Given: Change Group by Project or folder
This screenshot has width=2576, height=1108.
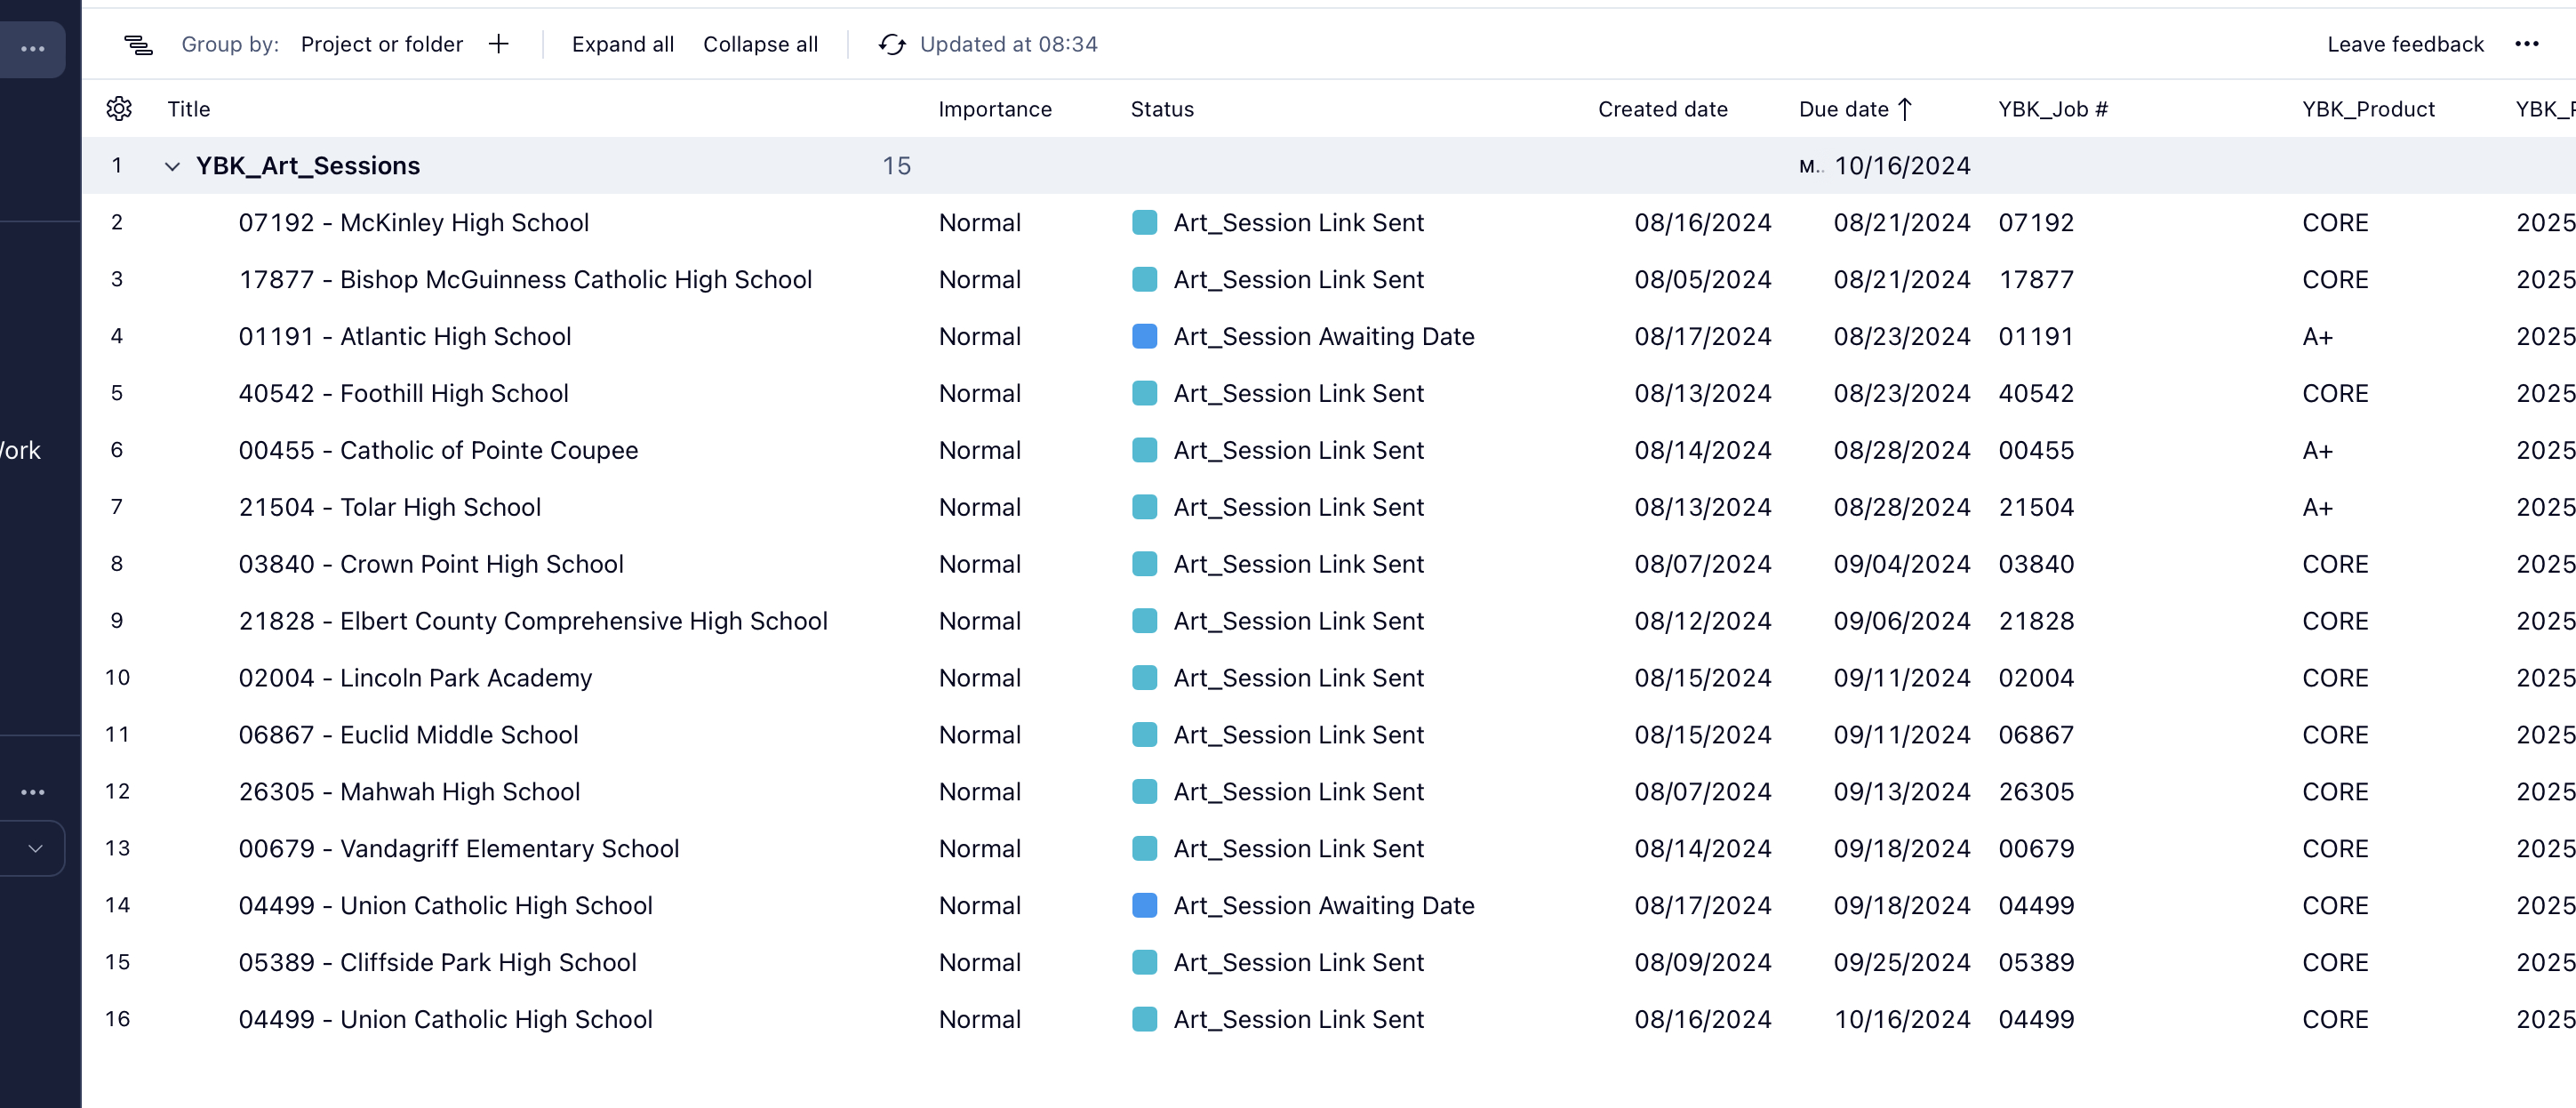Looking at the screenshot, I should [x=381, y=44].
